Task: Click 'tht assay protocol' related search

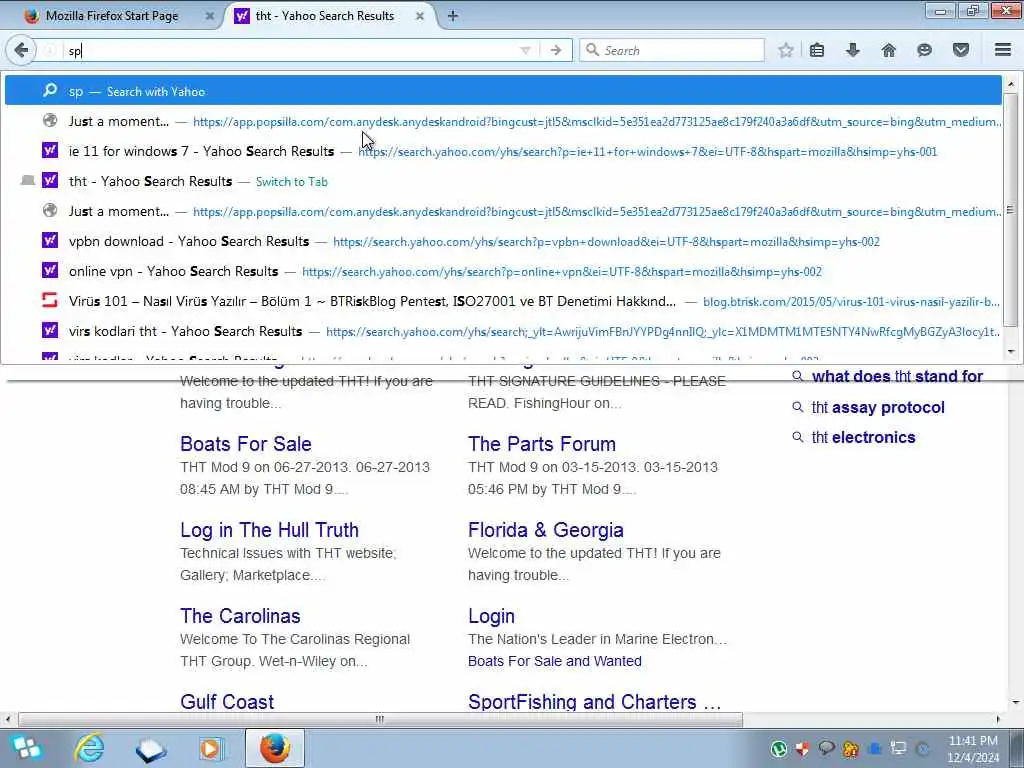Action: tap(878, 408)
